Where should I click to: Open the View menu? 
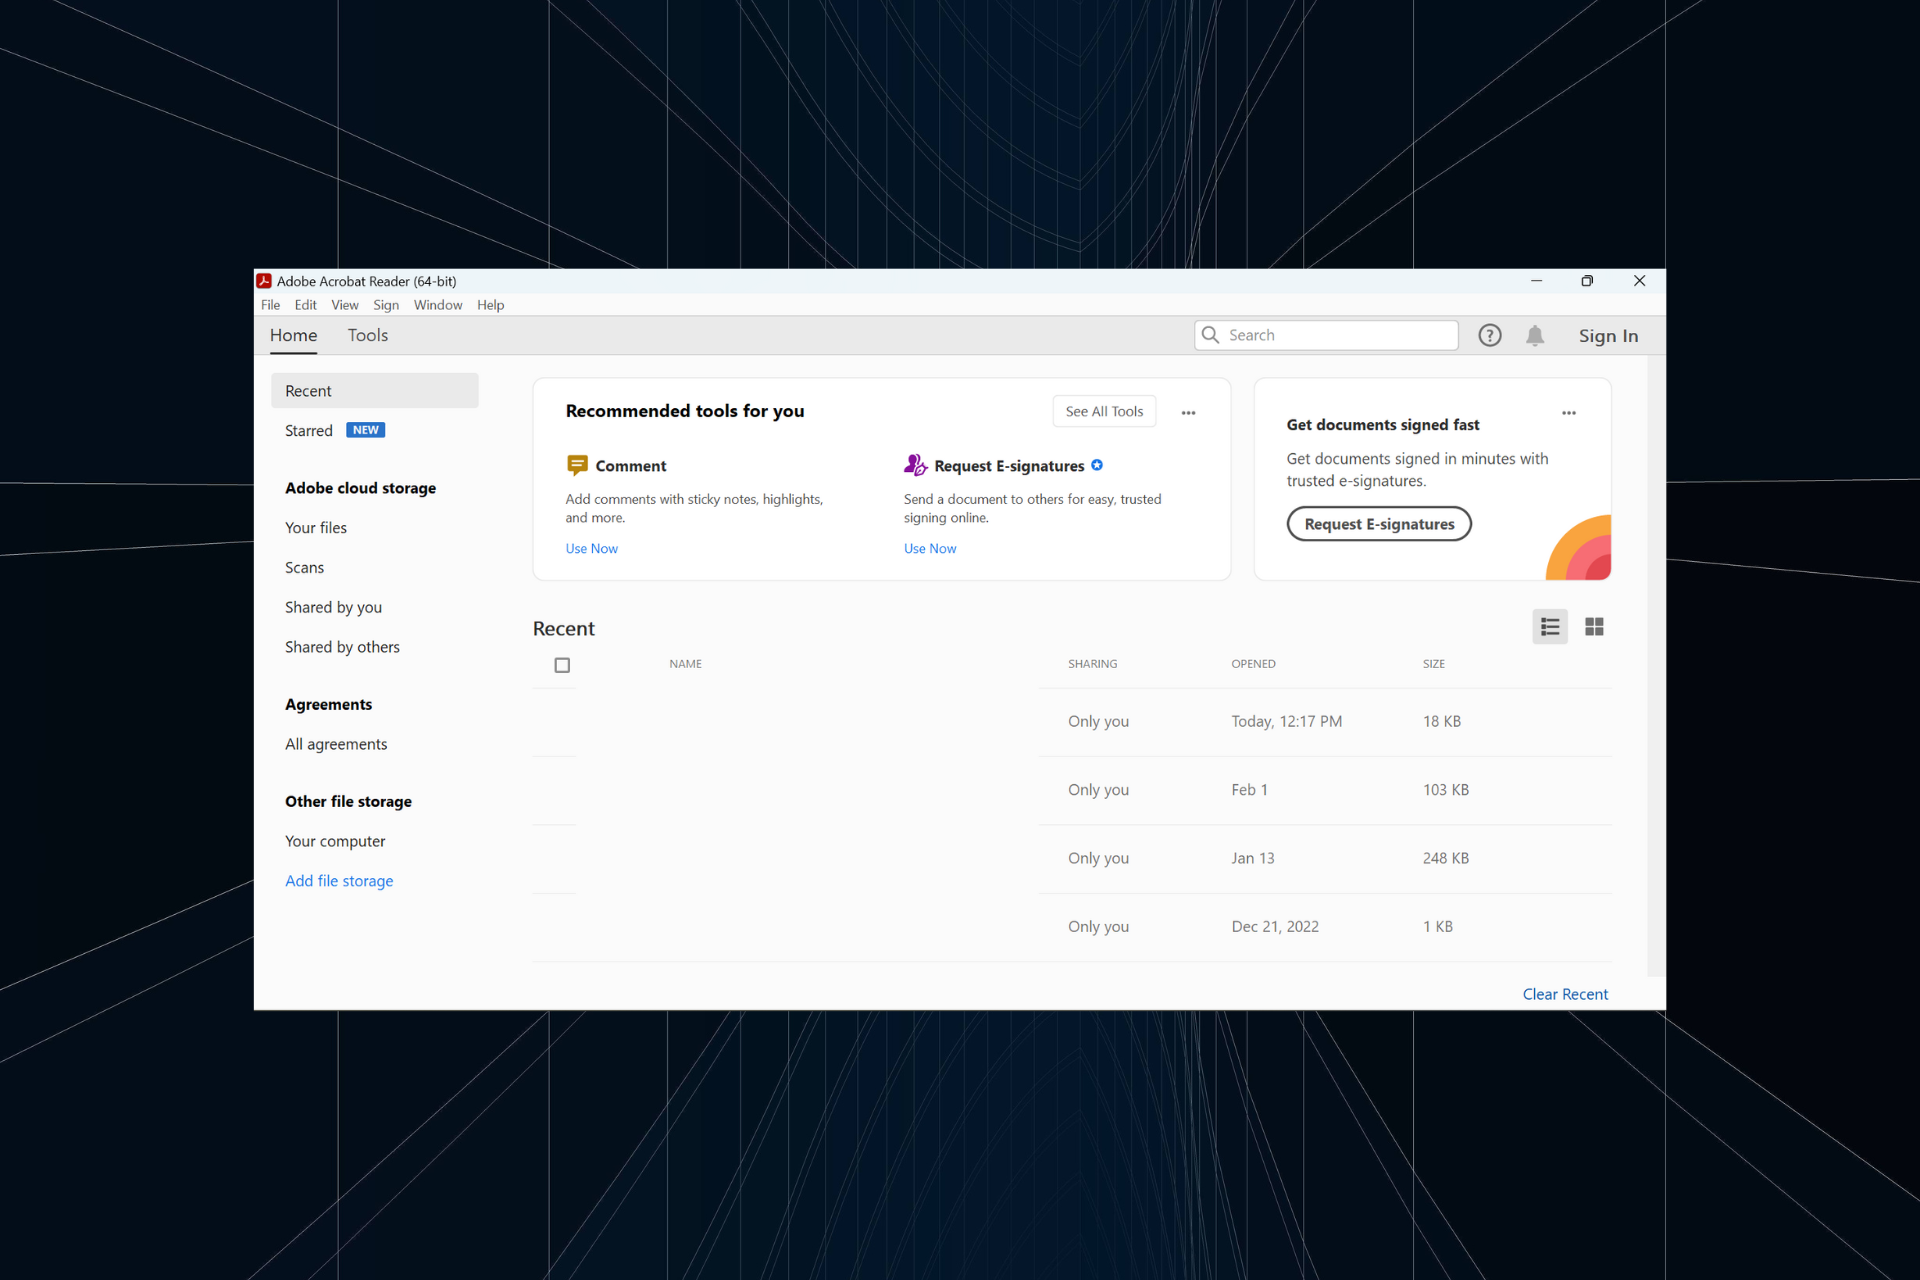point(345,305)
